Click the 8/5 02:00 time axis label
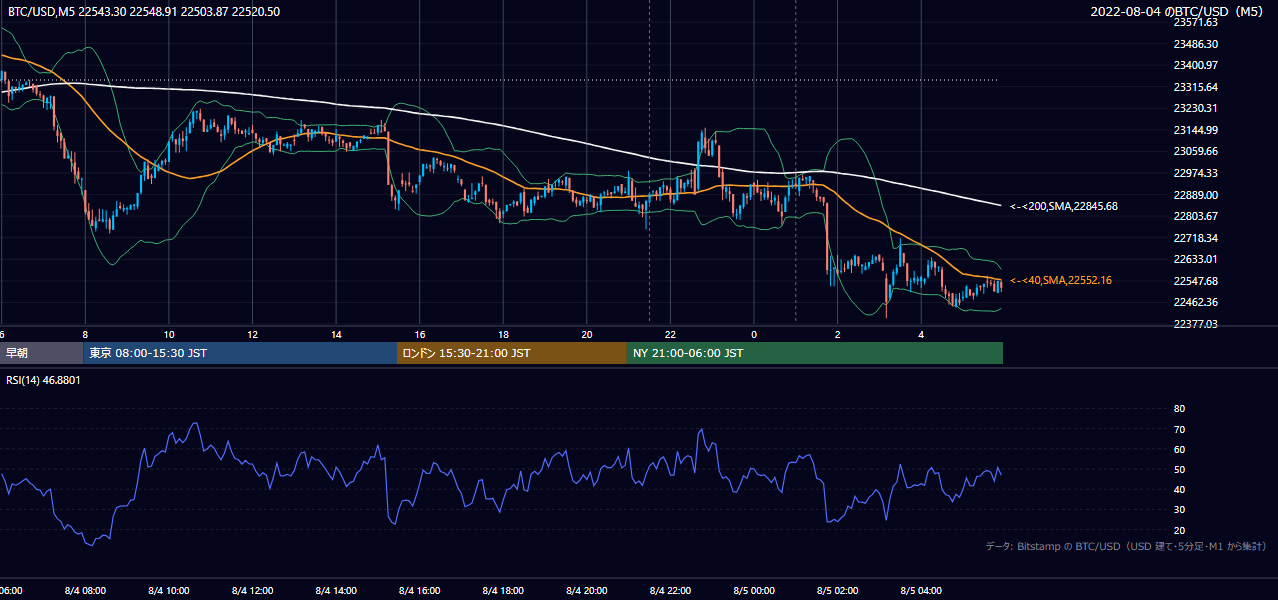The width and height of the screenshot is (1278, 600). [838, 591]
